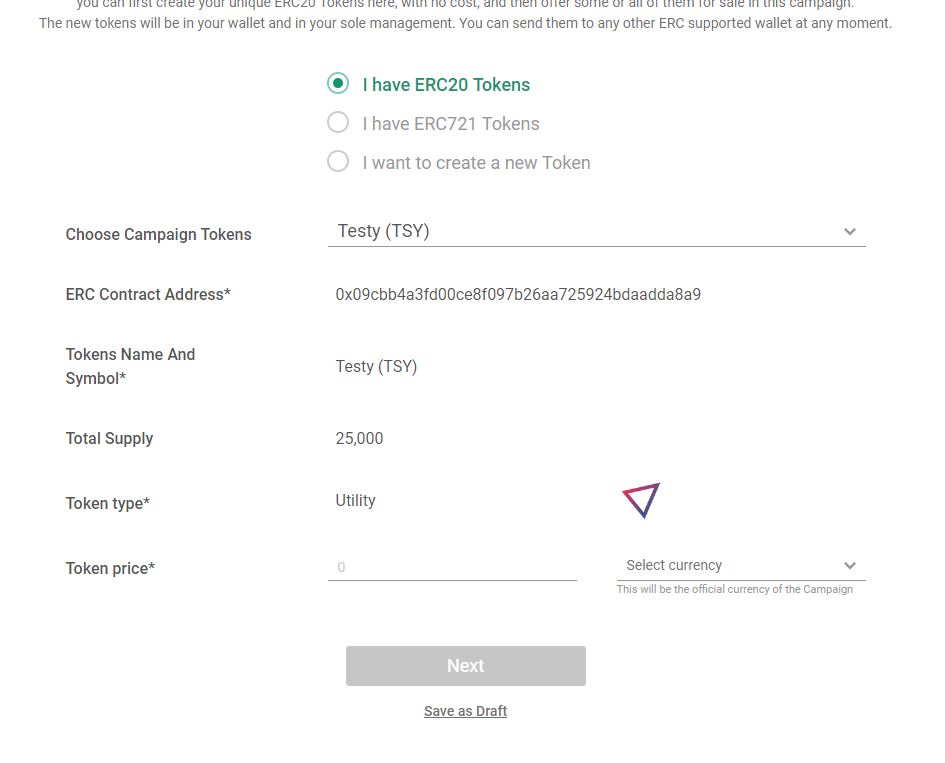Screen dimensions: 945x763
Task: Click the I have ERC721 Tokens label text
Action: point(451,124)
